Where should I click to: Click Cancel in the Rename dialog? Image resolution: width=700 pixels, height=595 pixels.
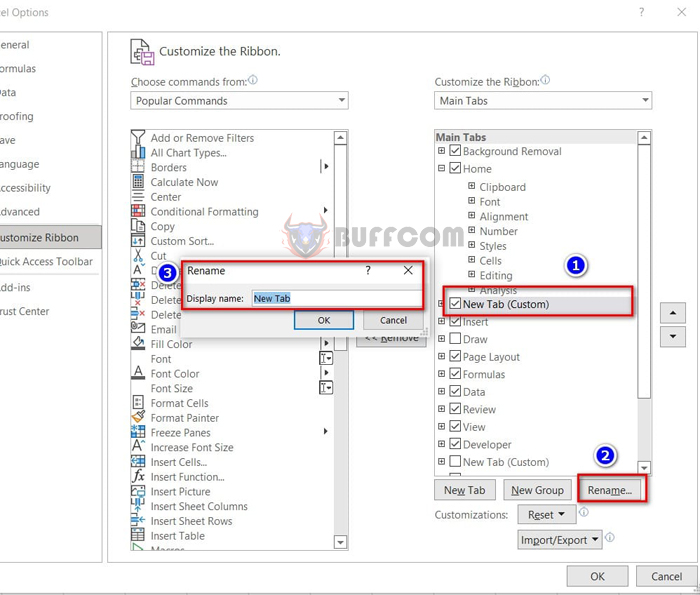coord(393,320)
